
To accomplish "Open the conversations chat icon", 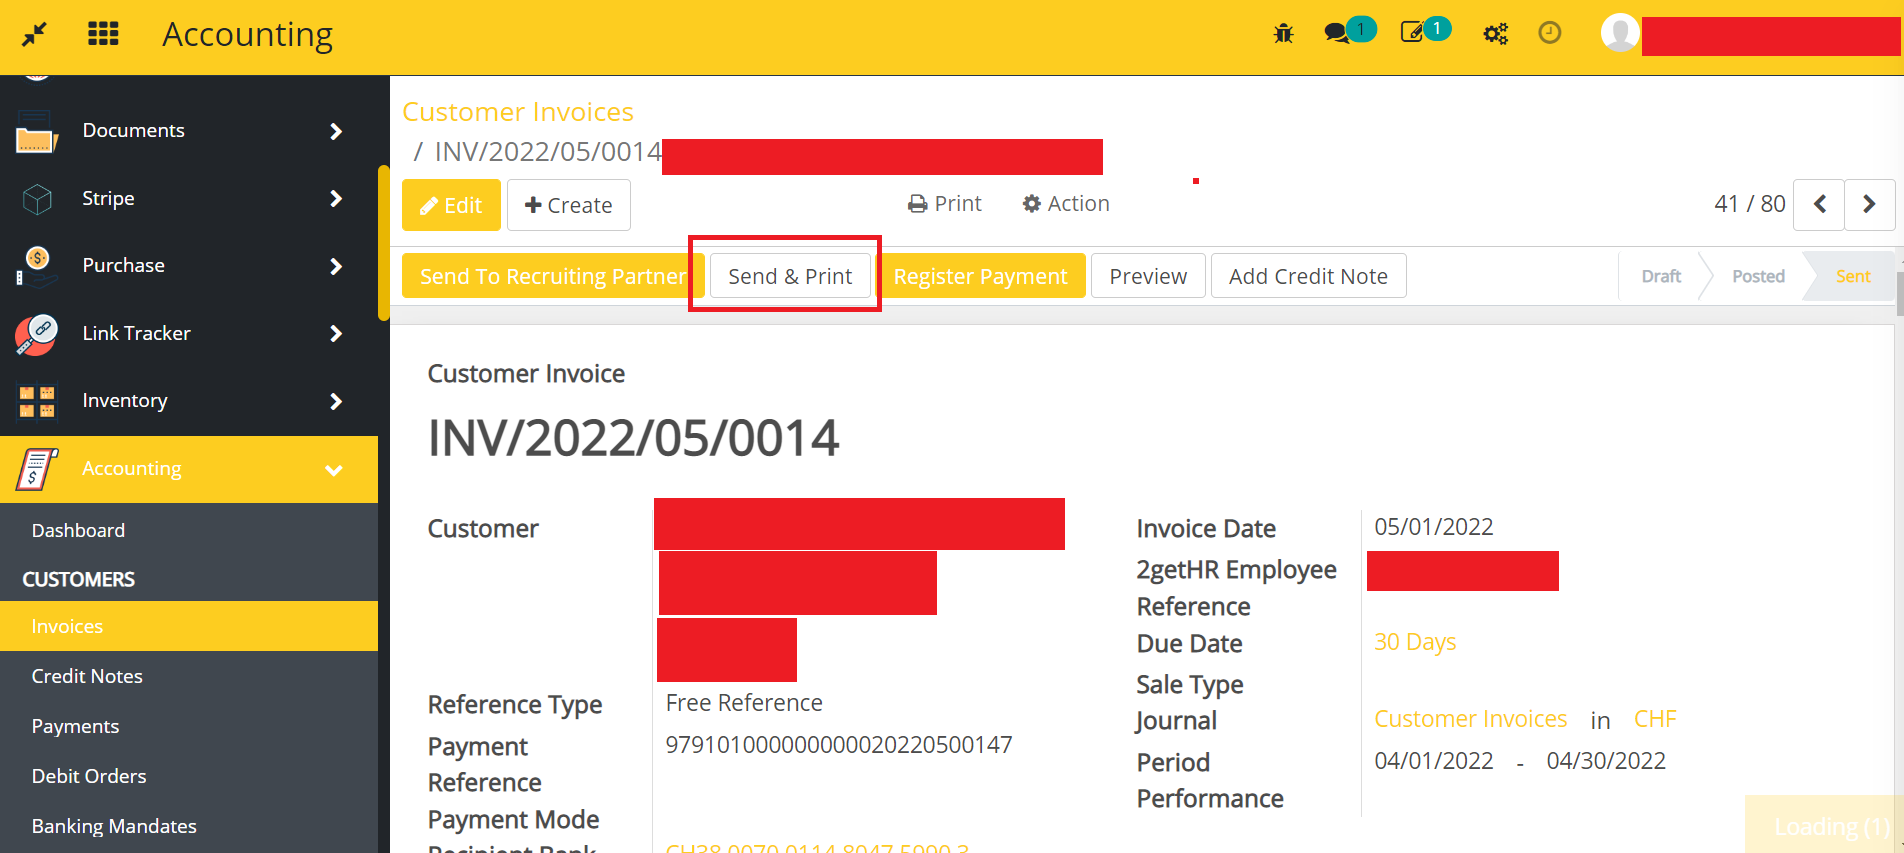I will [x=1337, y=33].
